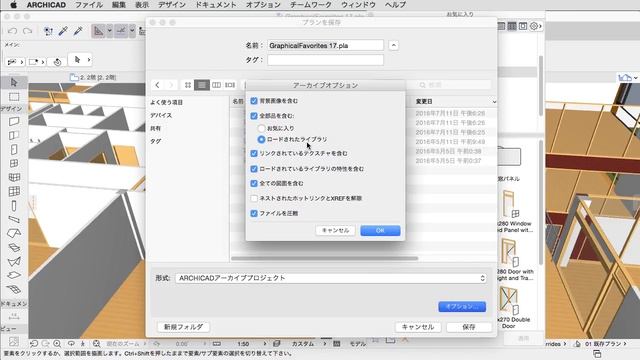Switch file browser to icon view

click(188, 85)
